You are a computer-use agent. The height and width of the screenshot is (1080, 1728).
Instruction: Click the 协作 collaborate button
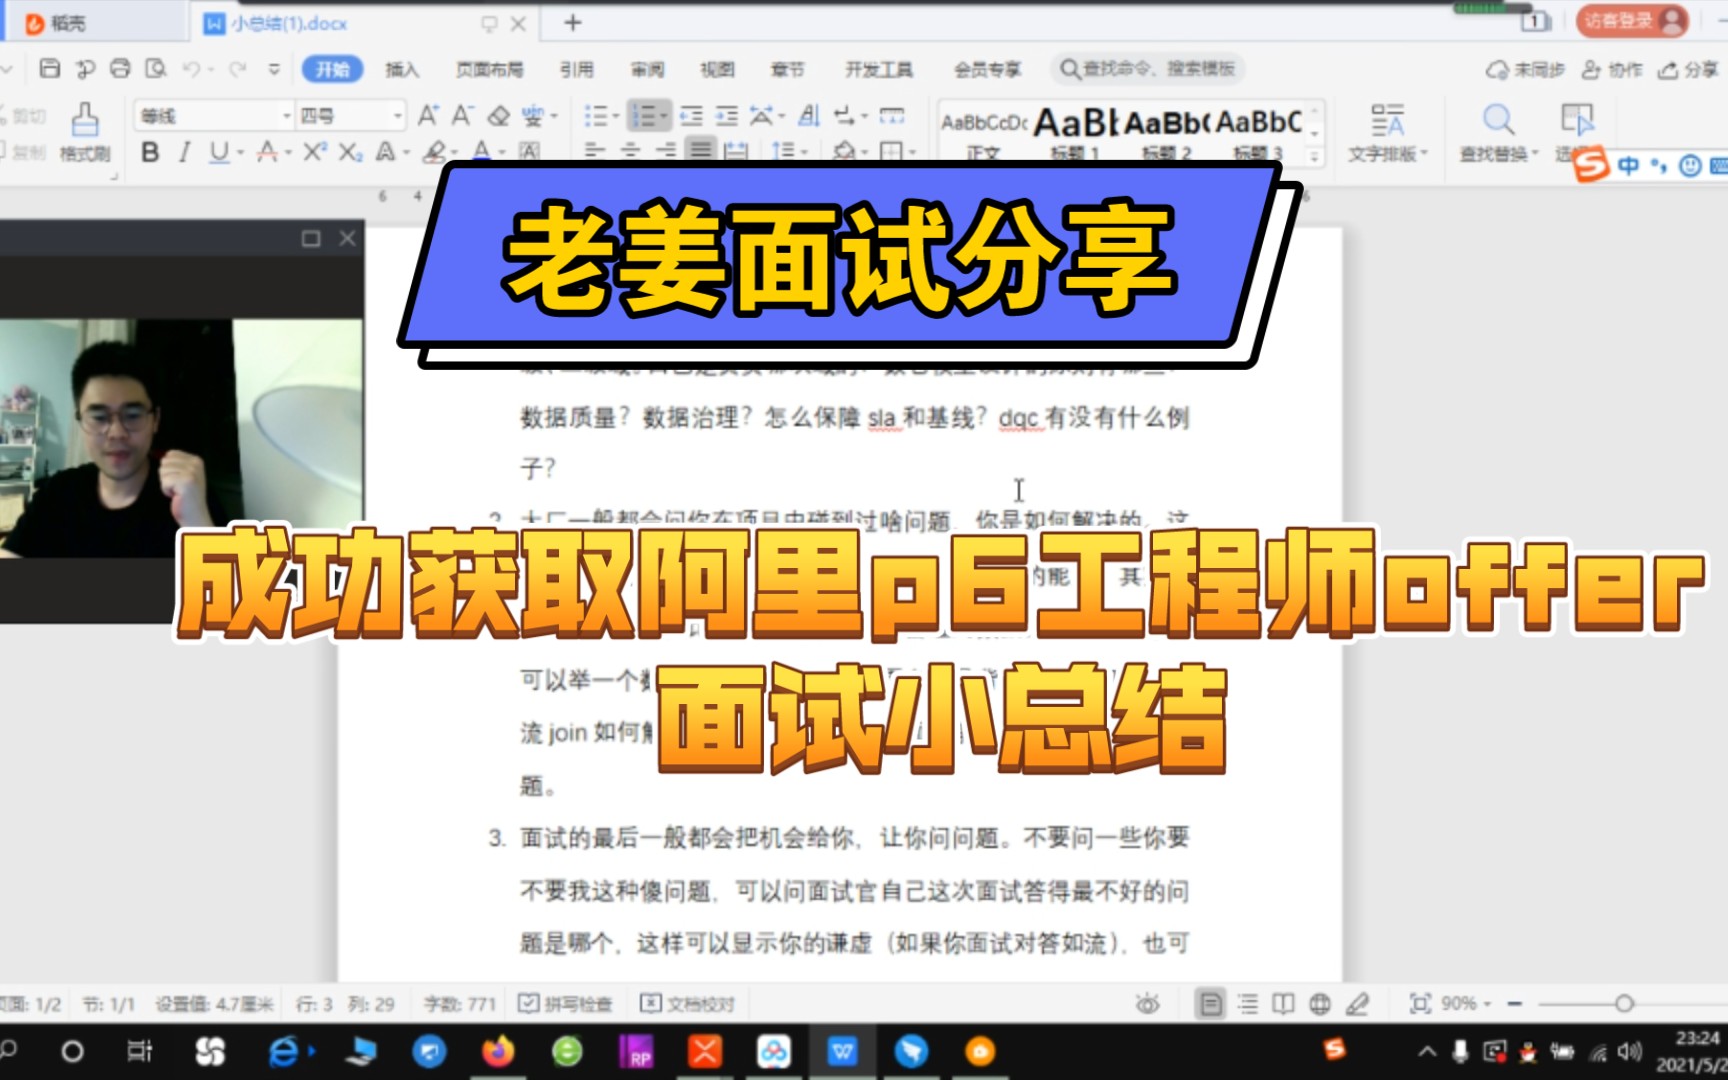pos(1612,69)
